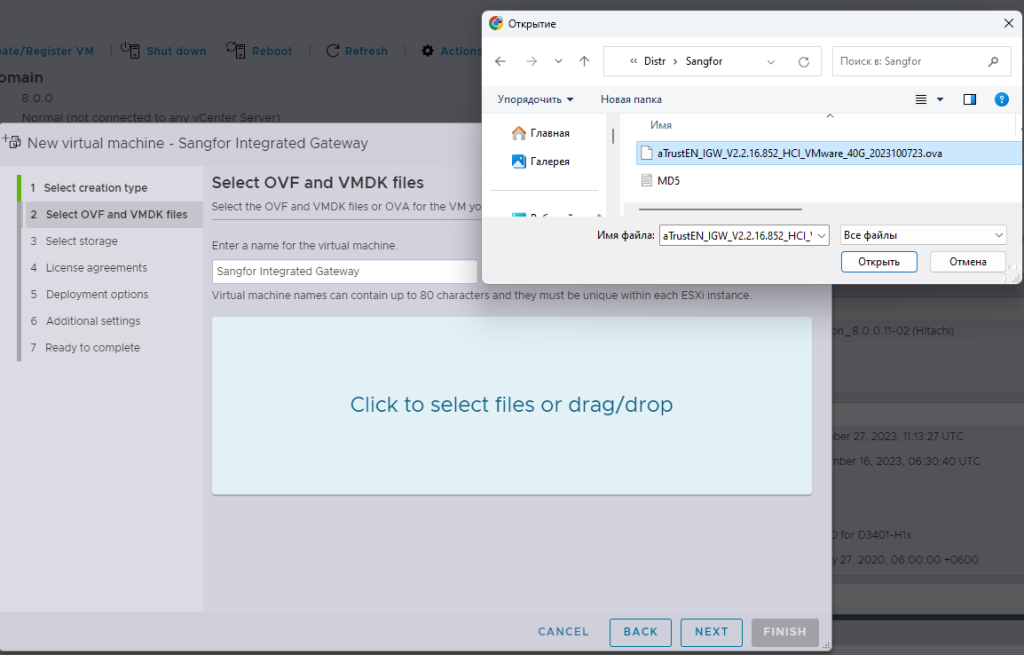
Task: Click the virtual machine name field
Action: tap(345, 272)
